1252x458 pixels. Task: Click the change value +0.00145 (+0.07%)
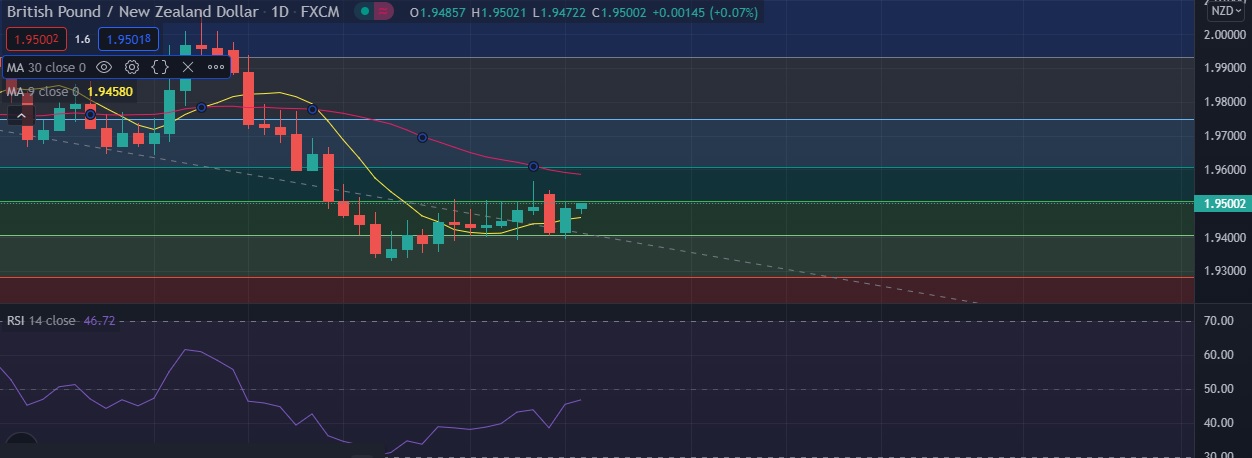pyautogui.click(x=707, y=12)
